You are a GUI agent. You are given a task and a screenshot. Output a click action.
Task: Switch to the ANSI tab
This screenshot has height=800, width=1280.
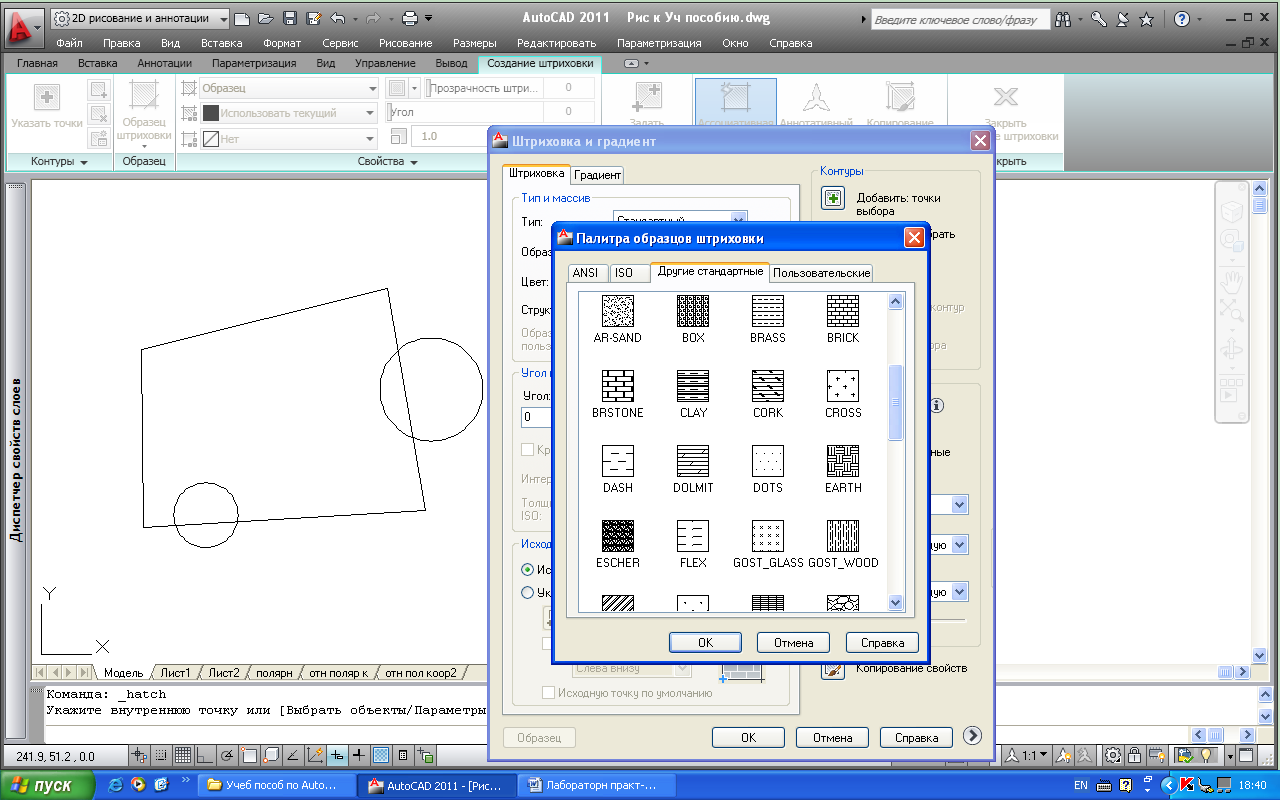[586, 273]
